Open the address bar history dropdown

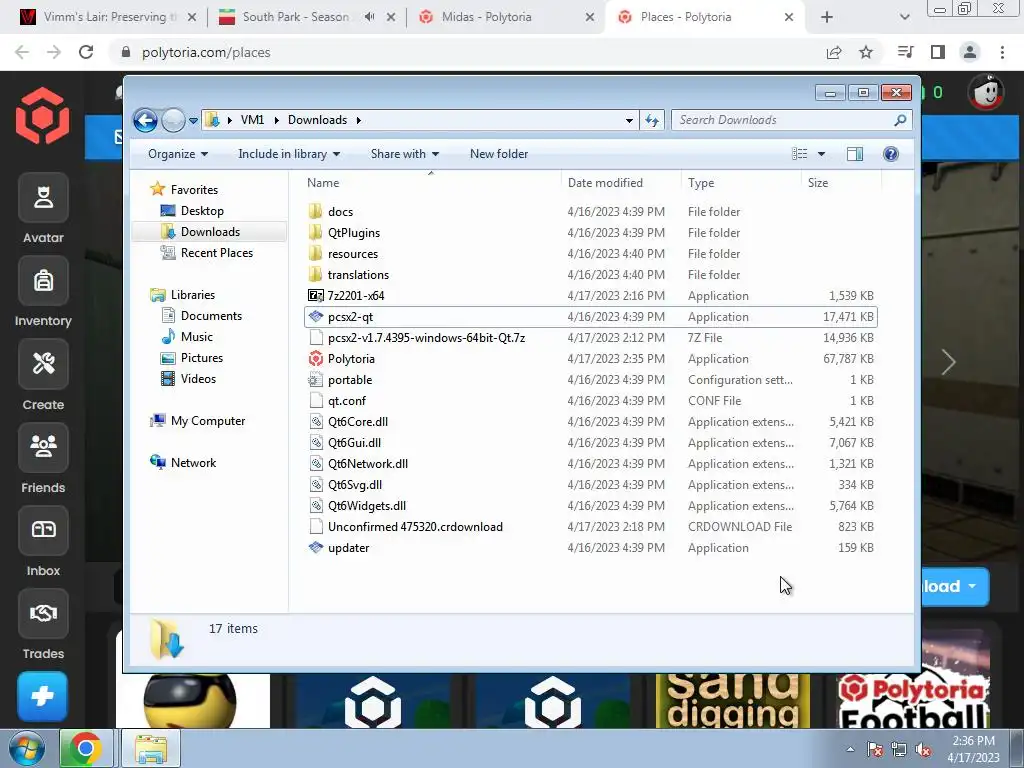click(629, 120)
